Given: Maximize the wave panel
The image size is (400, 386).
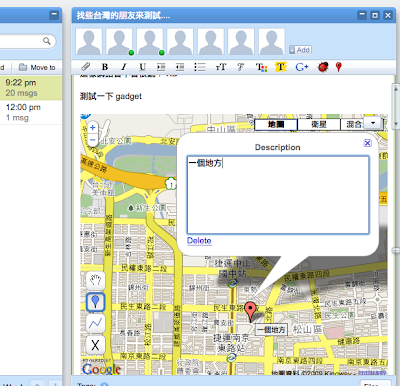Looking at the screenshot, I should click(375, 15).
